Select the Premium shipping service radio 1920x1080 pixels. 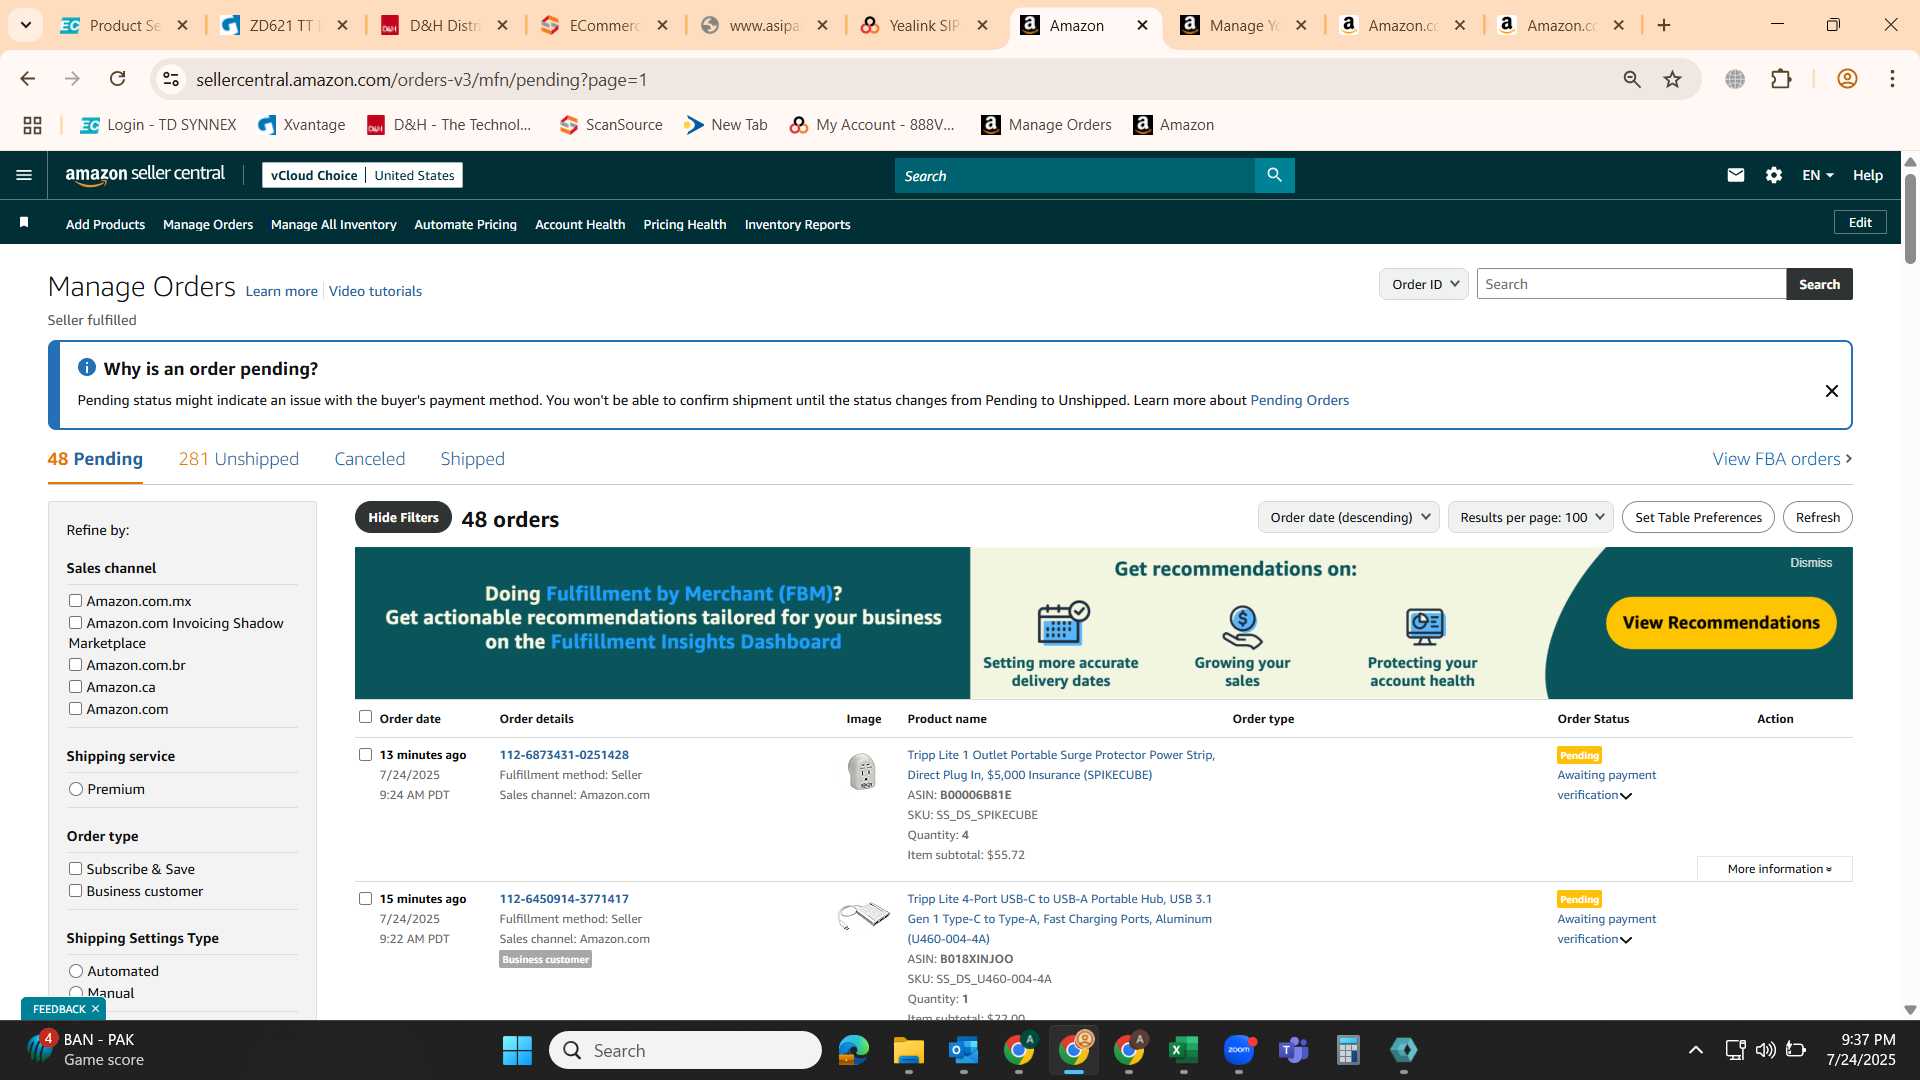tap(76, 789)
